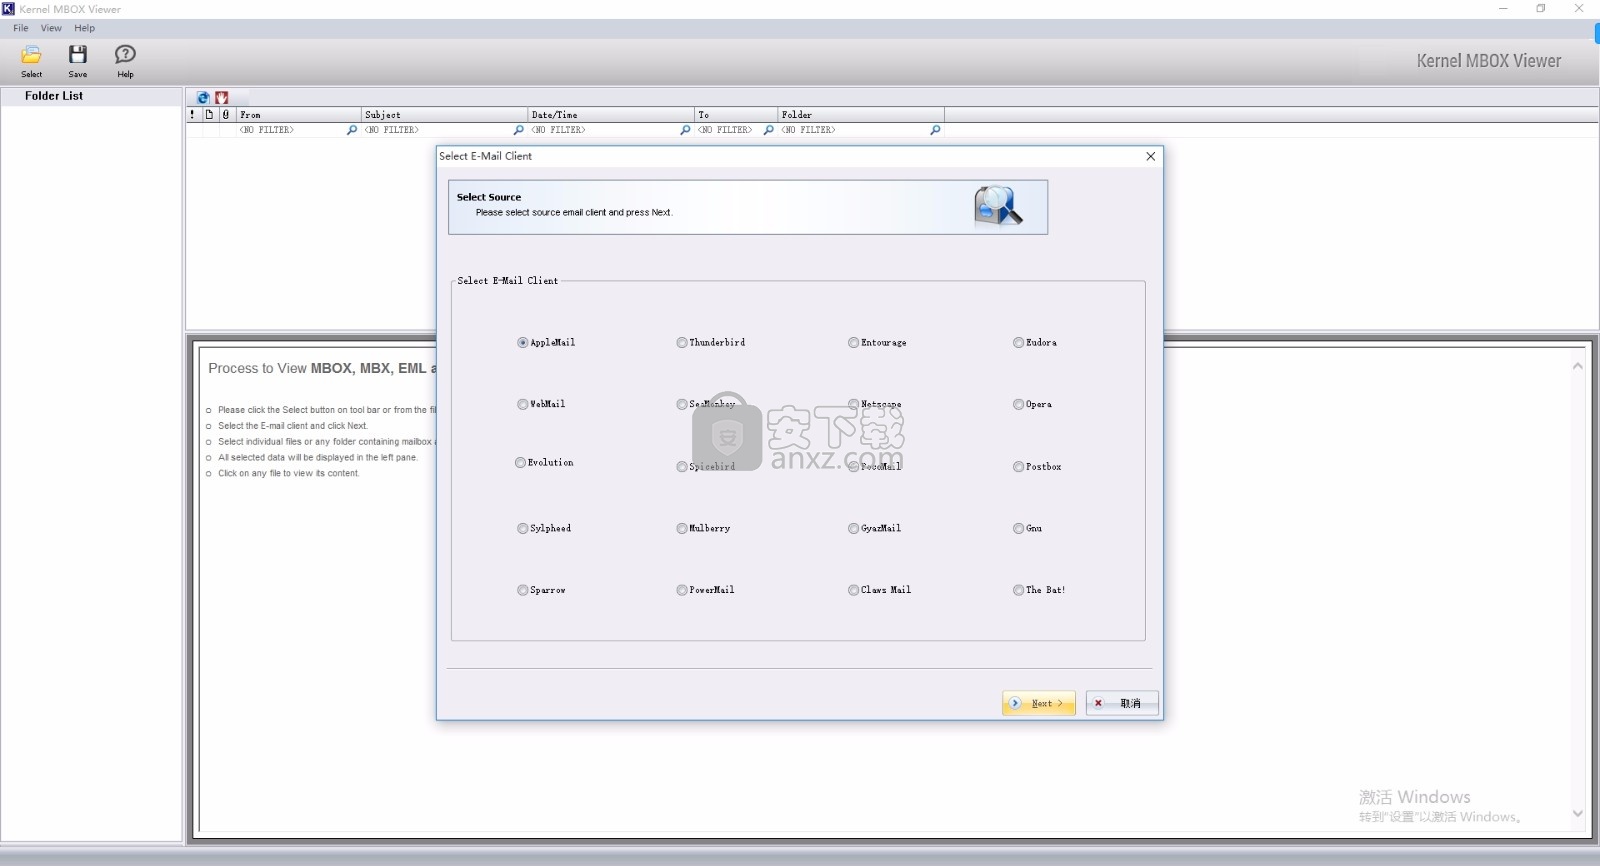Click the importance exclamation column header
1600x866 pixels.
coord(193,115)
